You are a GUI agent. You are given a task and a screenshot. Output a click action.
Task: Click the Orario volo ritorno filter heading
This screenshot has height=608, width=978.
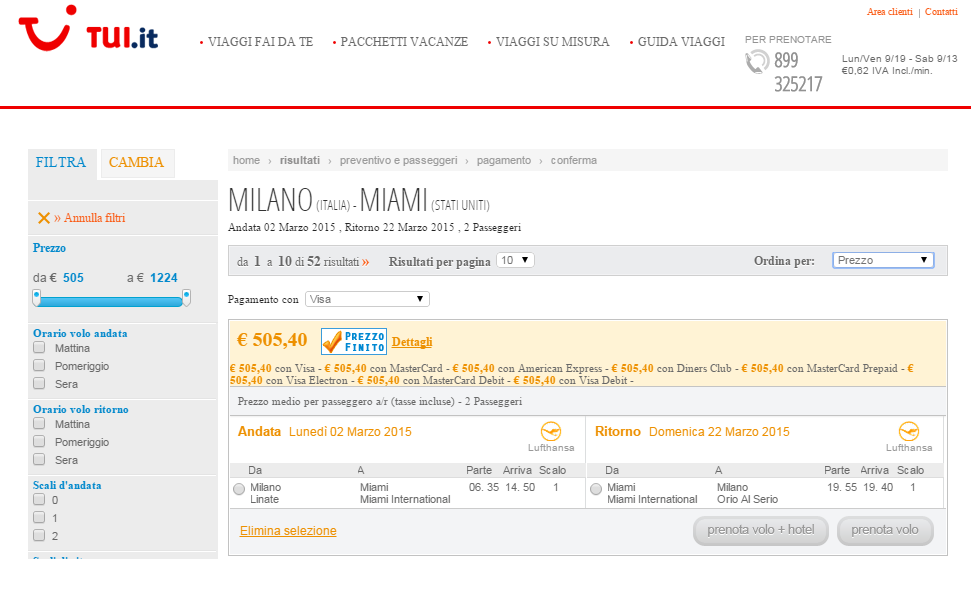pyautogui.click(x=81, y=410)
